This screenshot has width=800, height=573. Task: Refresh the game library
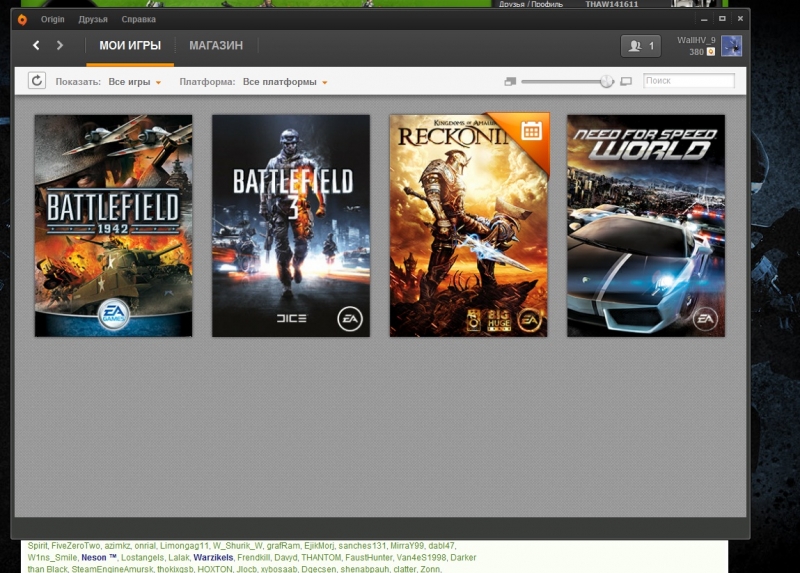37,81
